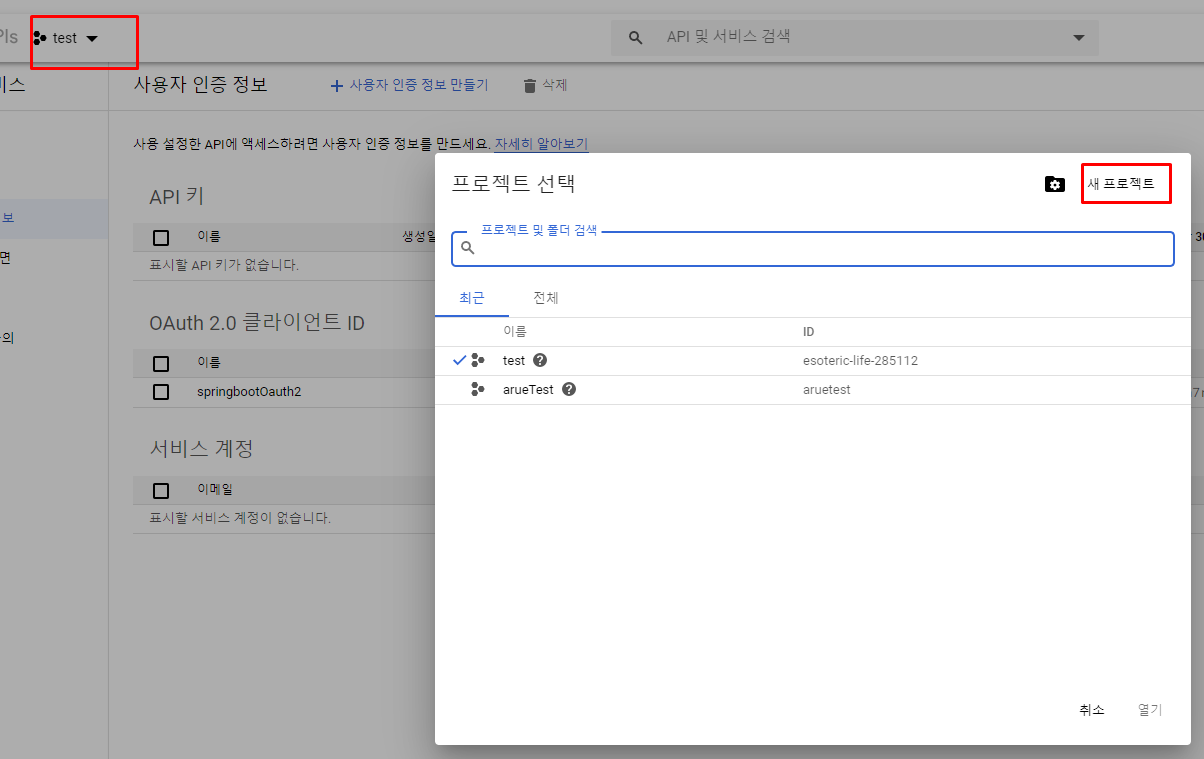The image size is (1204, 759).
Task: Select the arueTest project row
Action: tap(812, 389)
